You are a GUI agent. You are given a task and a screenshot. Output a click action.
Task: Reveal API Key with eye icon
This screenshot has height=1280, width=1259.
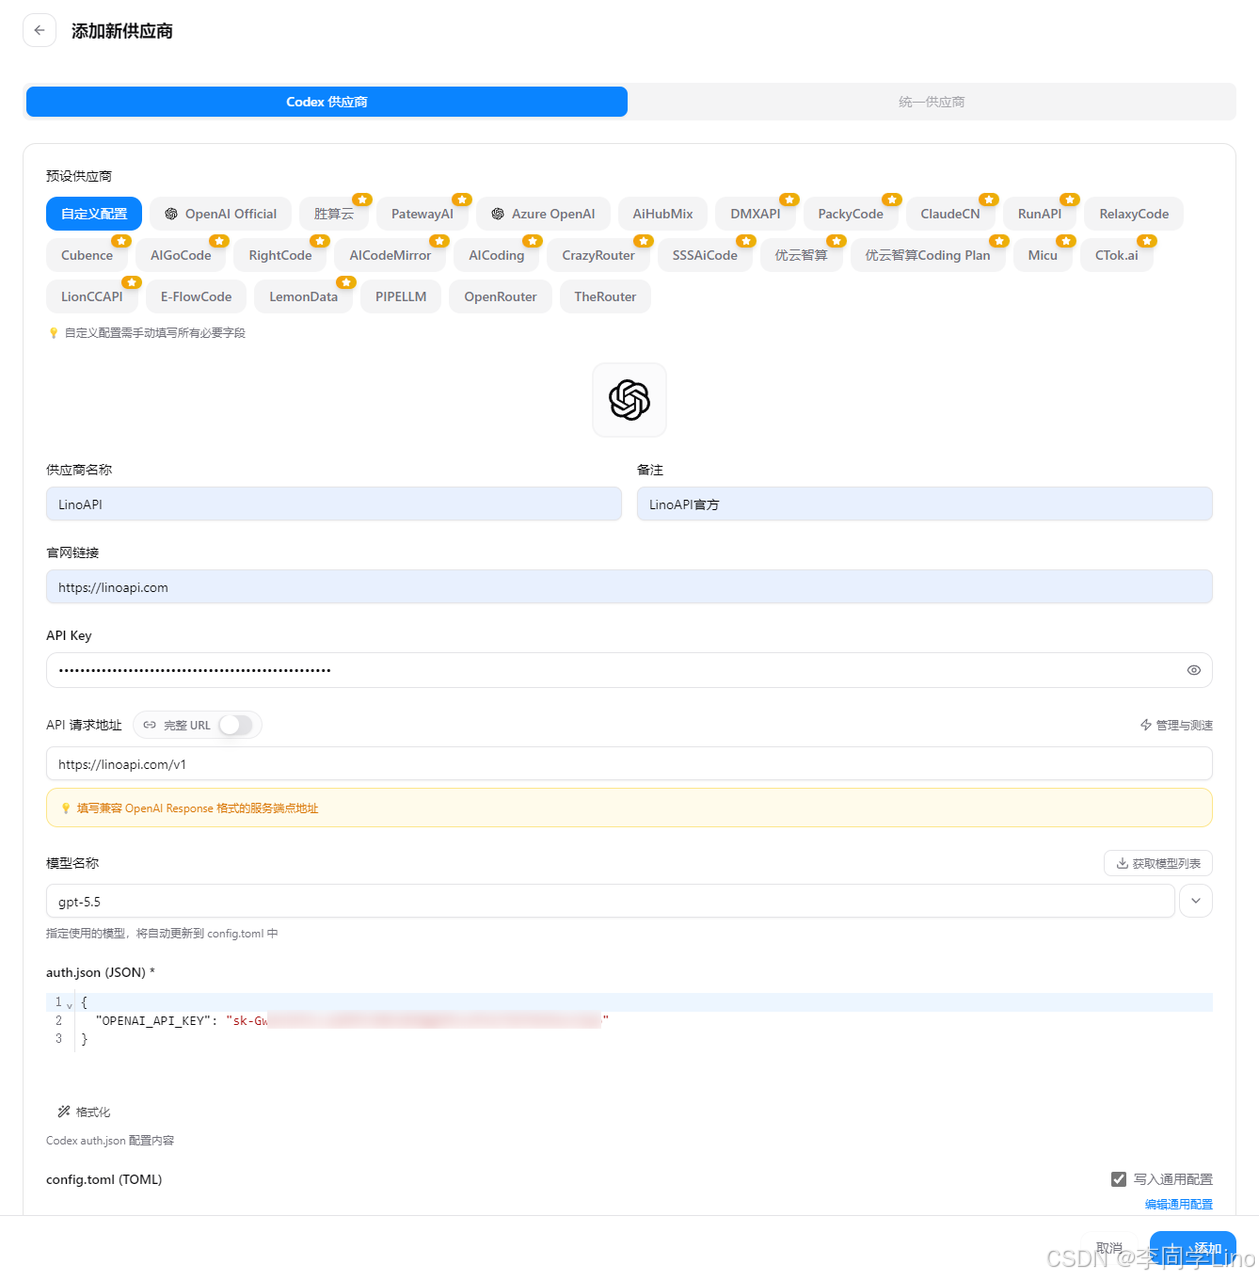pyautogui.click(x=1193, y=670)
